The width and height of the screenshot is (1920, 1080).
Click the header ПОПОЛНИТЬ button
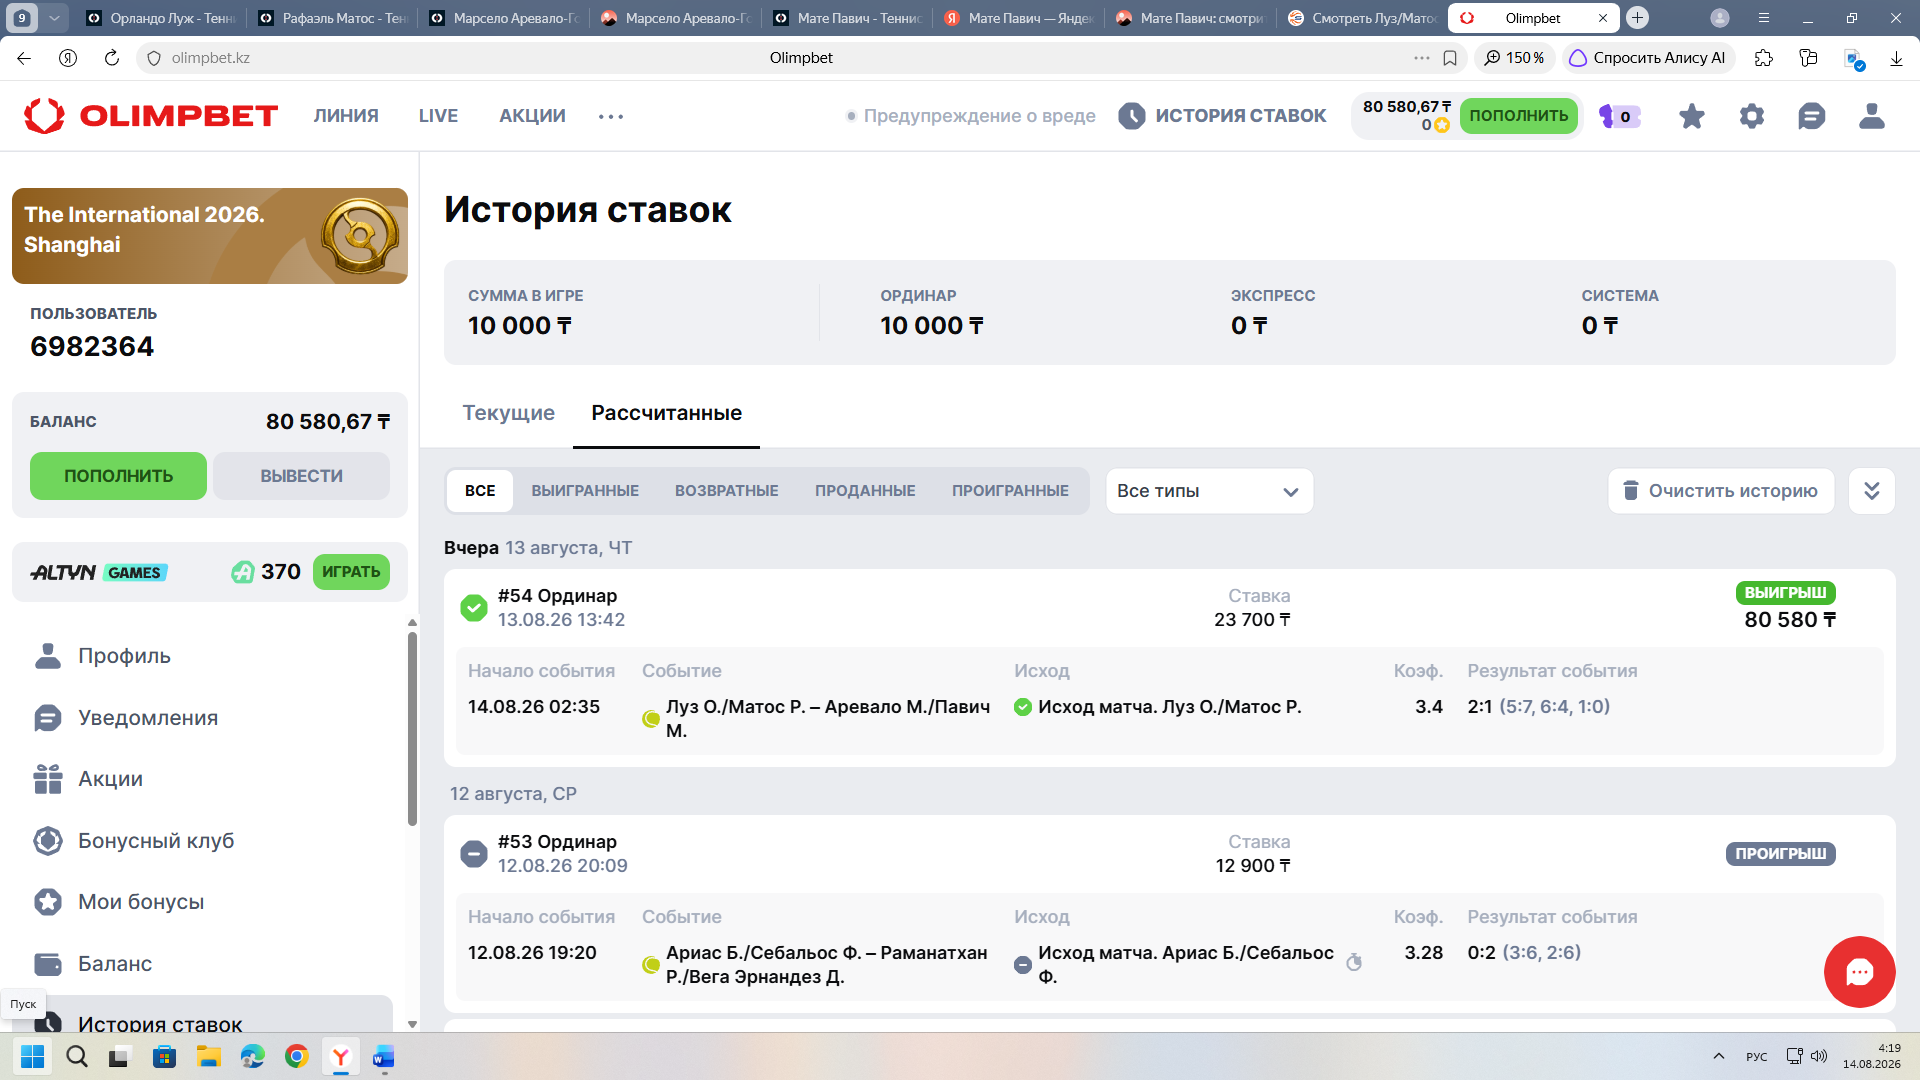pos(1518,116)
